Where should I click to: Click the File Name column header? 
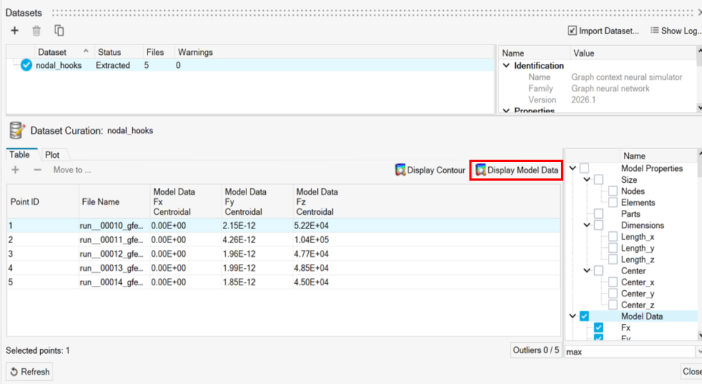(x=114, y=202)
